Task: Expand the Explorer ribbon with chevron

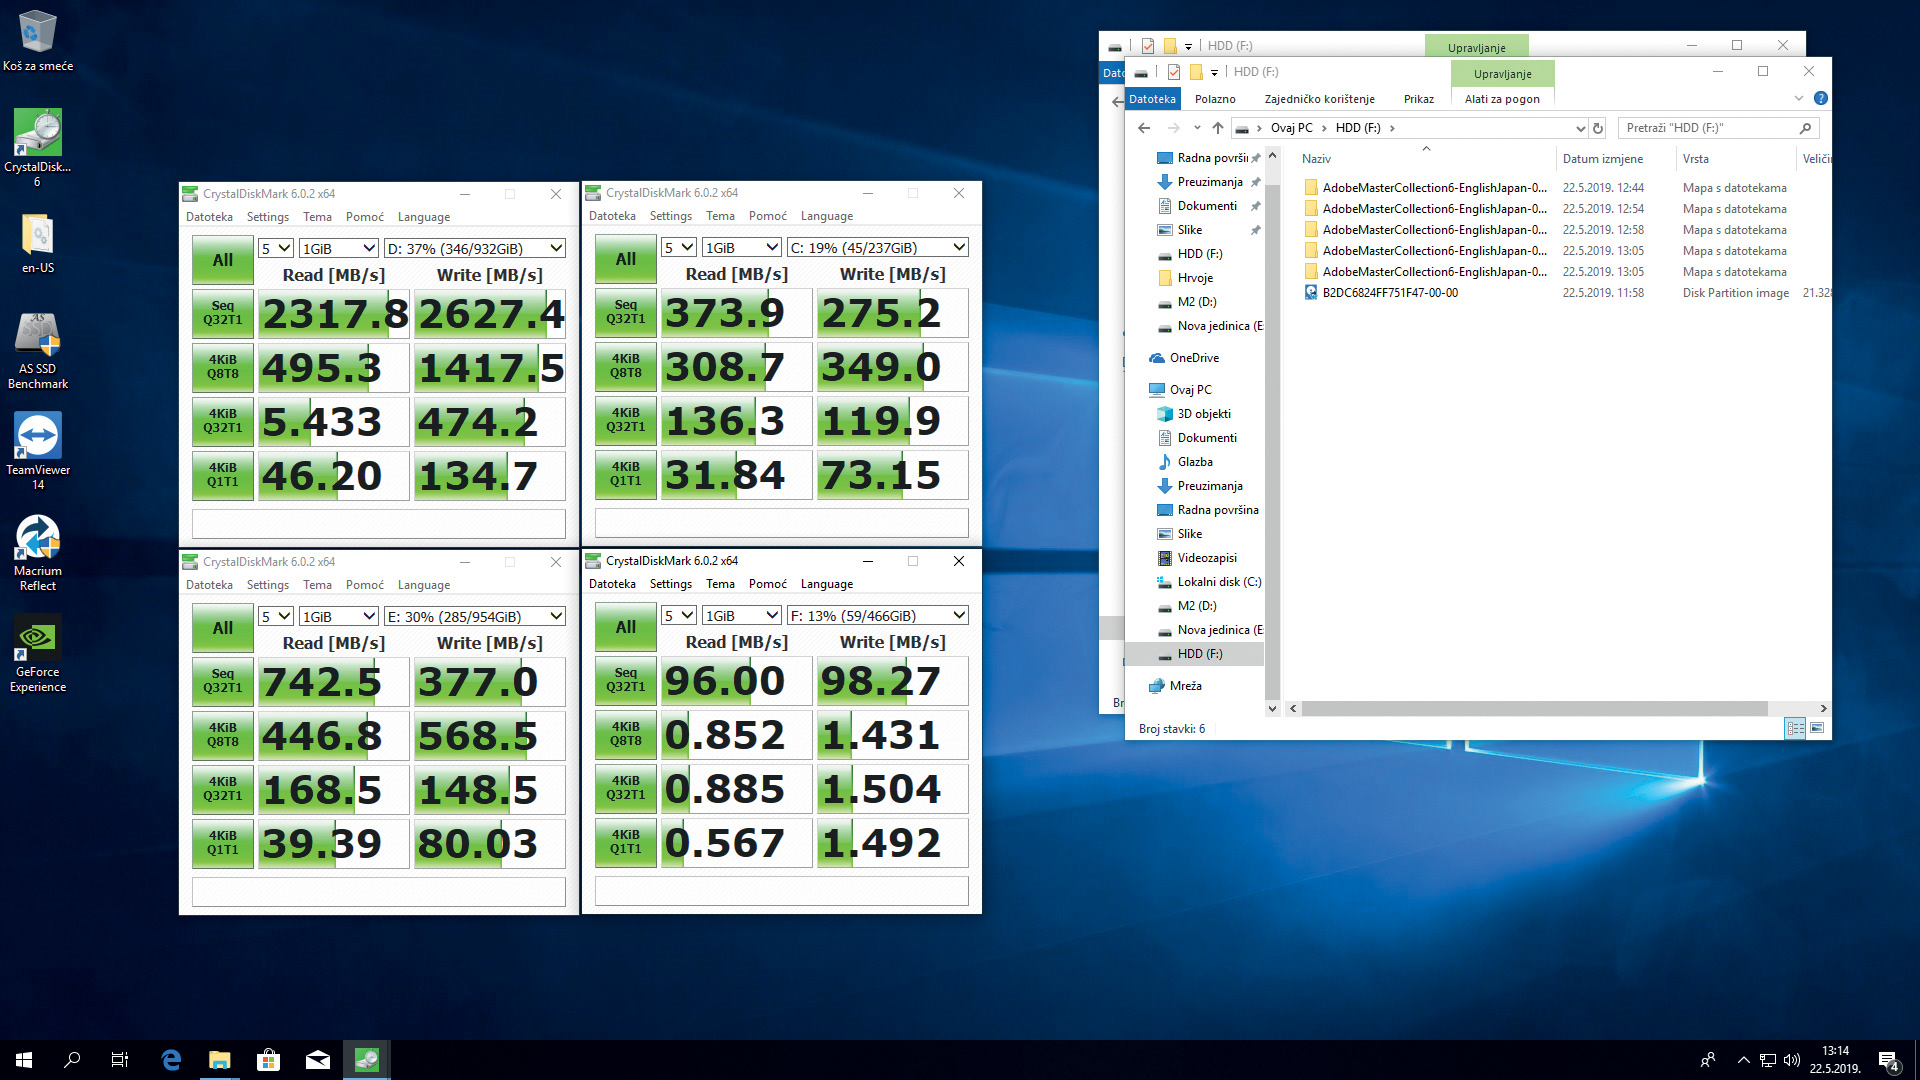Action: point(1798,99)
